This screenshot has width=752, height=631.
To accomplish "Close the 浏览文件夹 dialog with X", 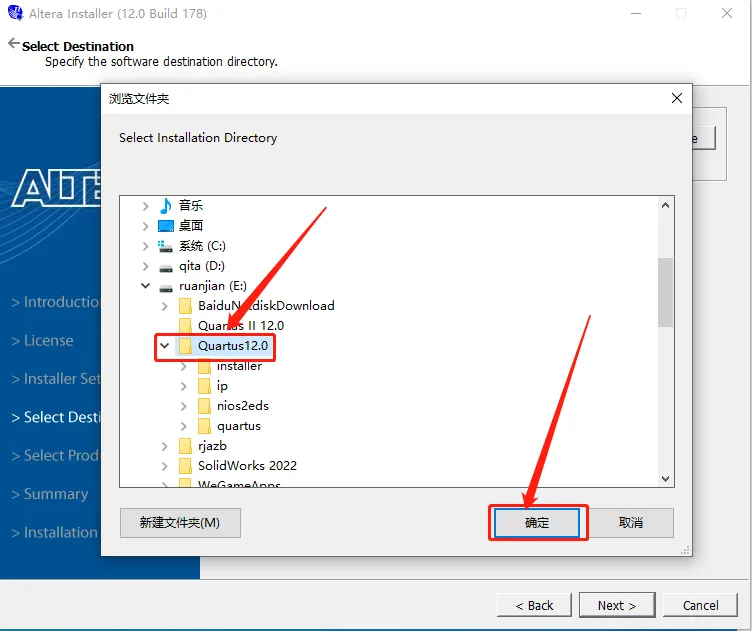I will pyautogui.click(x=677, y=98).
